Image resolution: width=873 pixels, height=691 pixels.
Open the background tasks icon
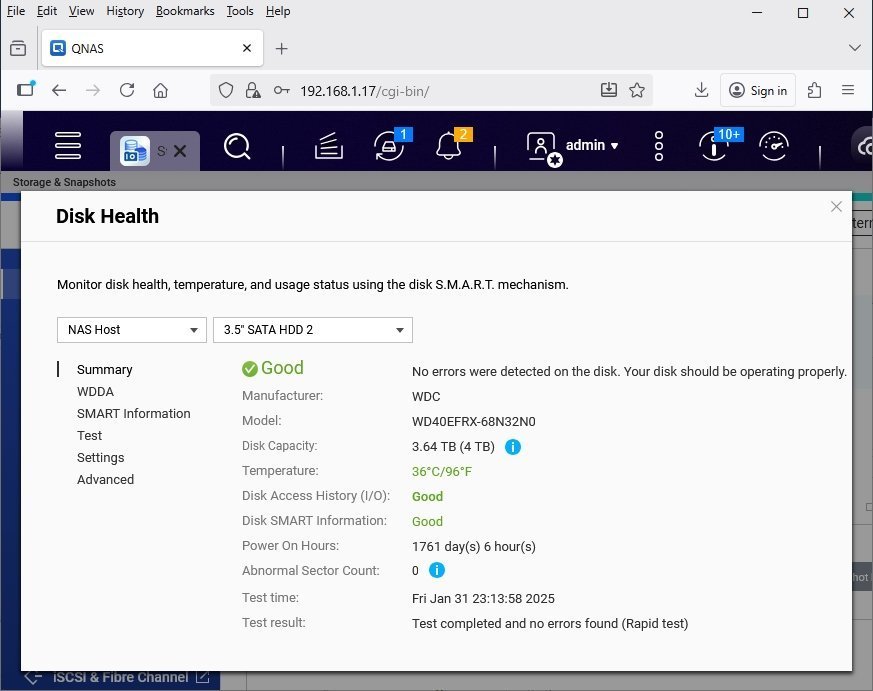pyautogui.click(x=329, y=147)
